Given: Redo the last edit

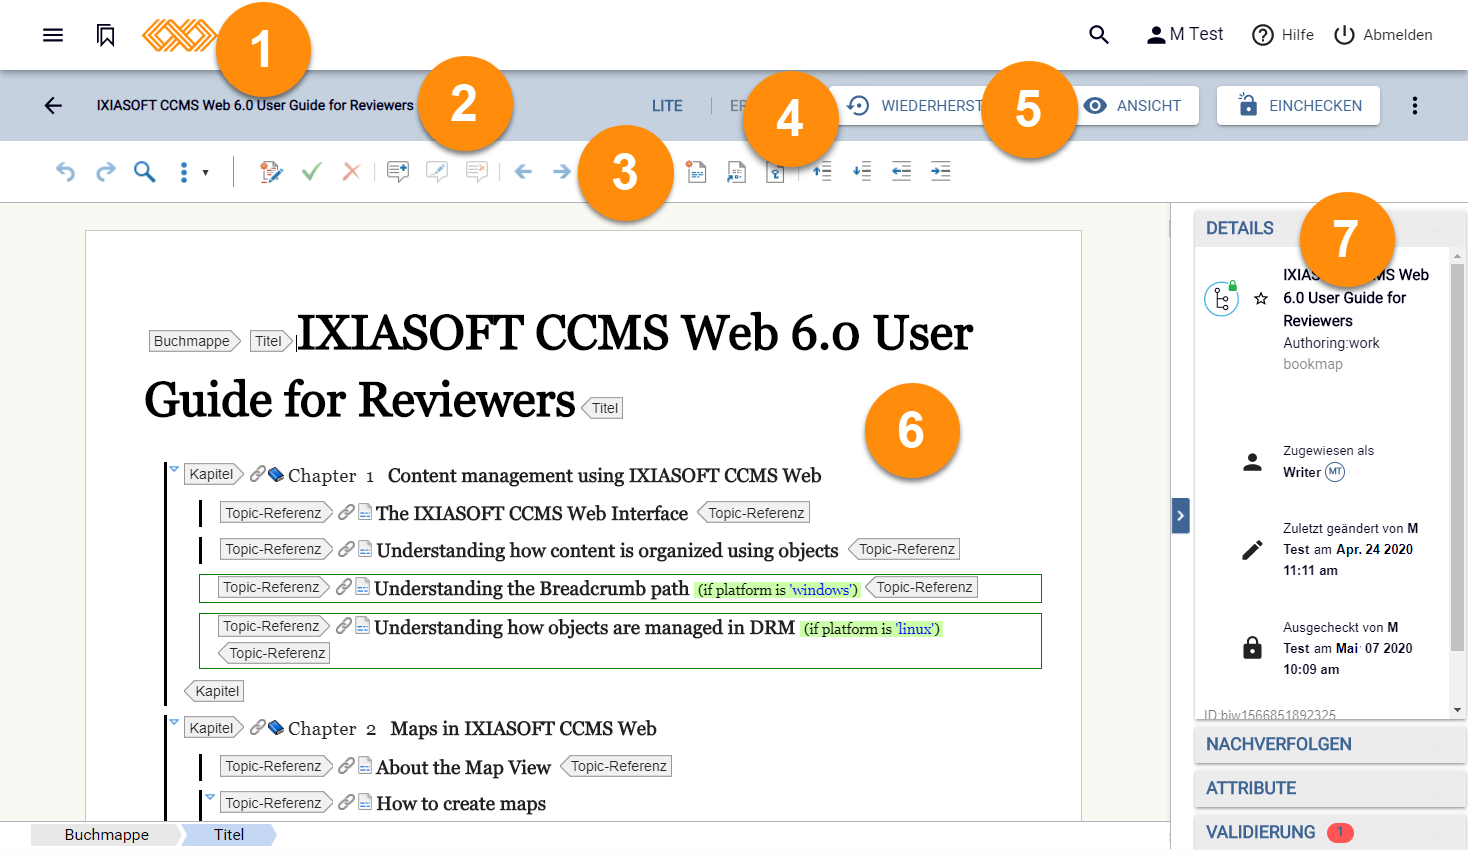Looking at the screenshot, I should (106, 172).
